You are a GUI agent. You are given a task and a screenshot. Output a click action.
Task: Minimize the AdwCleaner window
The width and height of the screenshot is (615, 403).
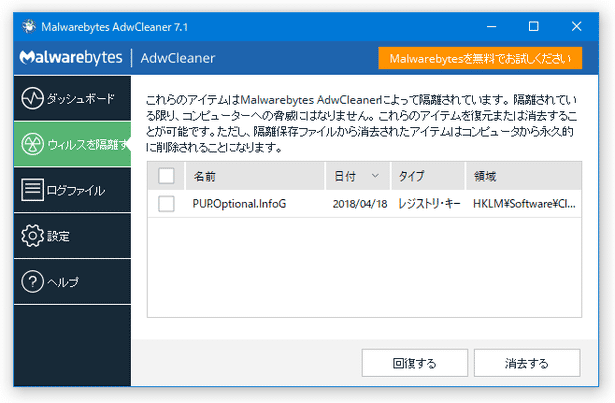tap(491, 27)
